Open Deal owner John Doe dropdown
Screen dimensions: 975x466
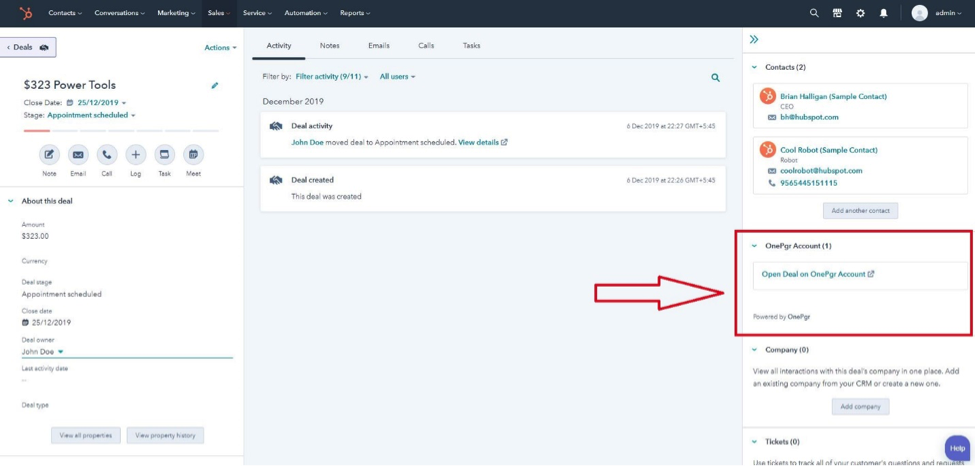(127, 352)
